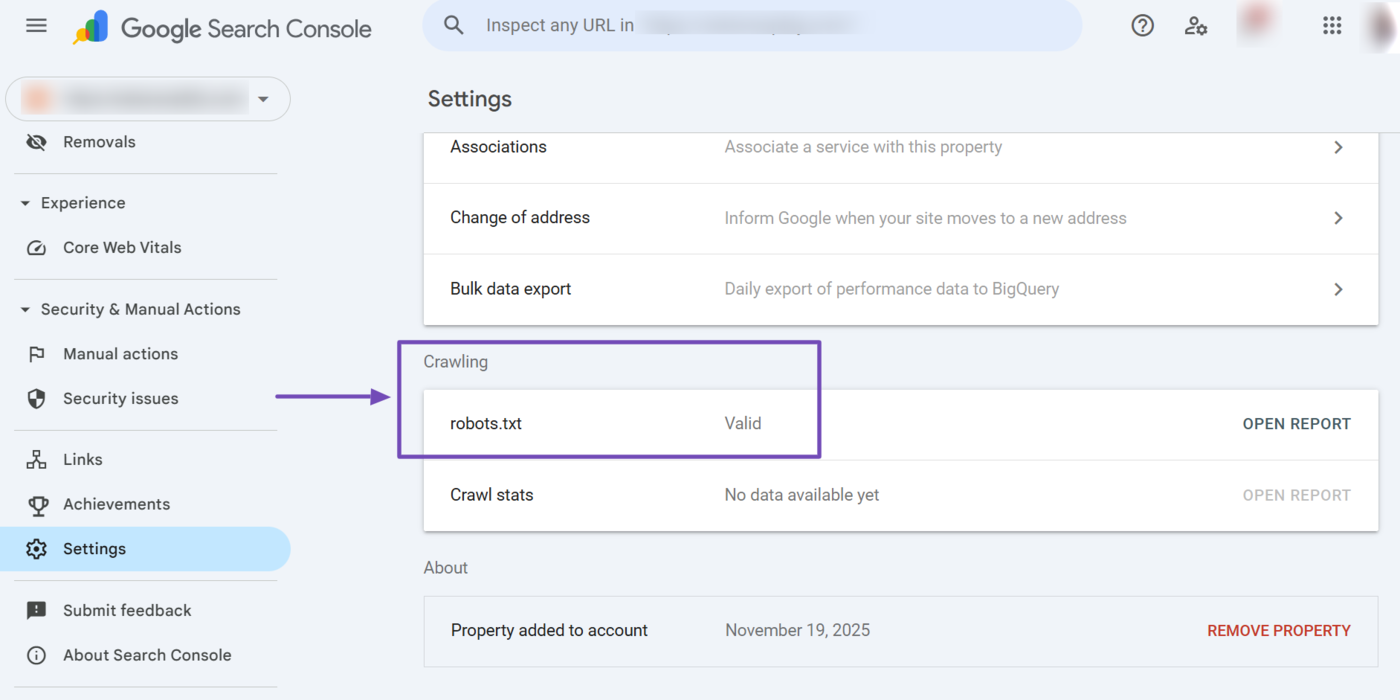Image resolution: width=1400 pixels, height=700 pixels.
Task: Click the Achievements trophy icon
Action: click(x=36, y=504)
